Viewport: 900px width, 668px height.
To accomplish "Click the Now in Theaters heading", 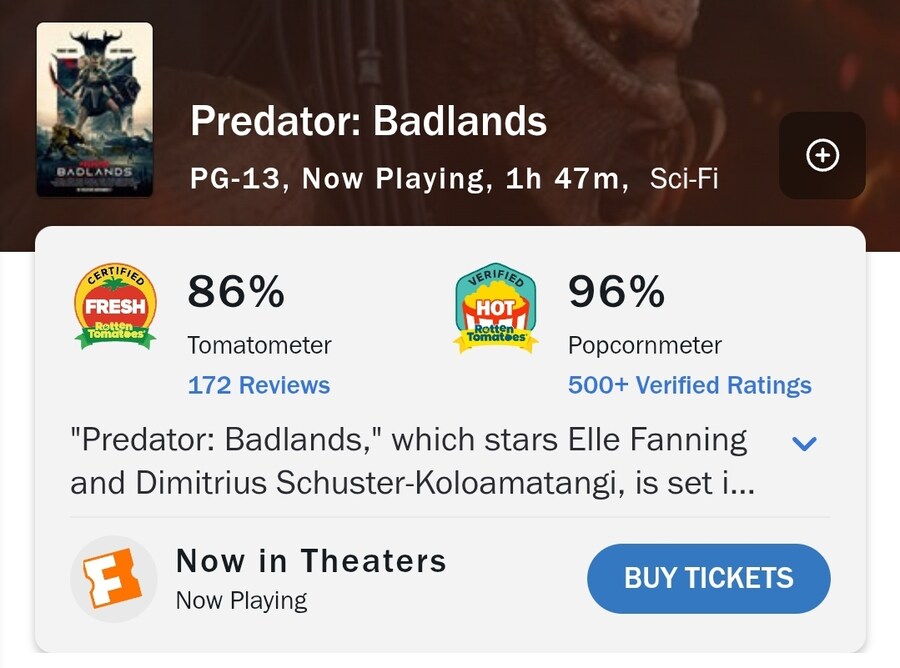I will click(311, 561).
